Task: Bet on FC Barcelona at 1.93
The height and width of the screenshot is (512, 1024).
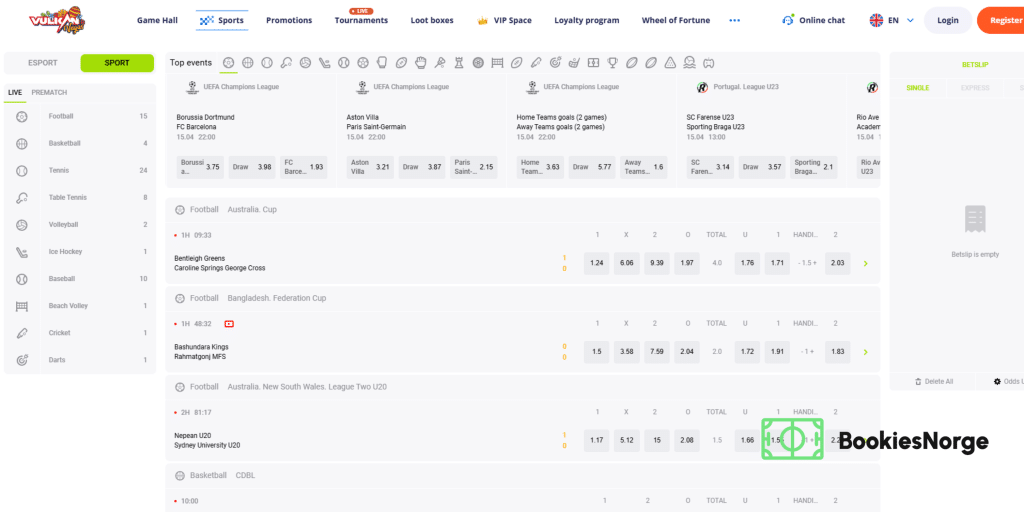Action: pyautogui.click(x=304, y=167)
